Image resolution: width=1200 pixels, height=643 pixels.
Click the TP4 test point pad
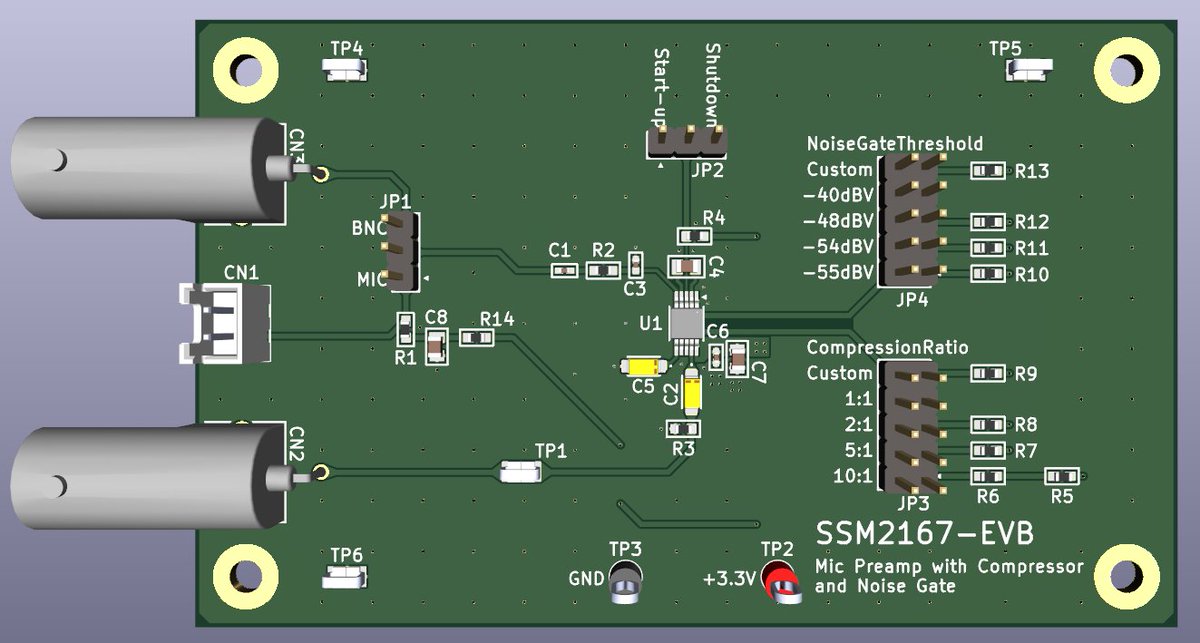(346, 69)
